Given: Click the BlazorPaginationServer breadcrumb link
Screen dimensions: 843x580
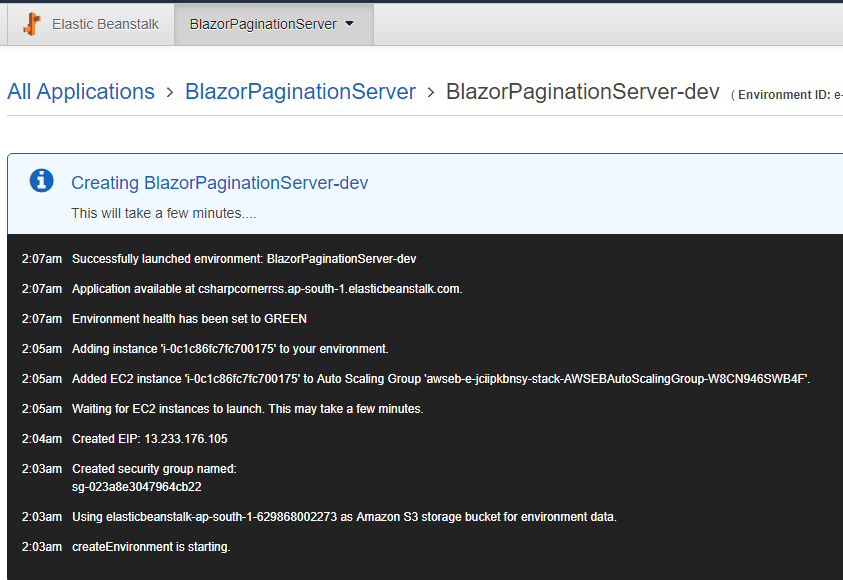Looking at the screenshot, I should tap(300, 91).
